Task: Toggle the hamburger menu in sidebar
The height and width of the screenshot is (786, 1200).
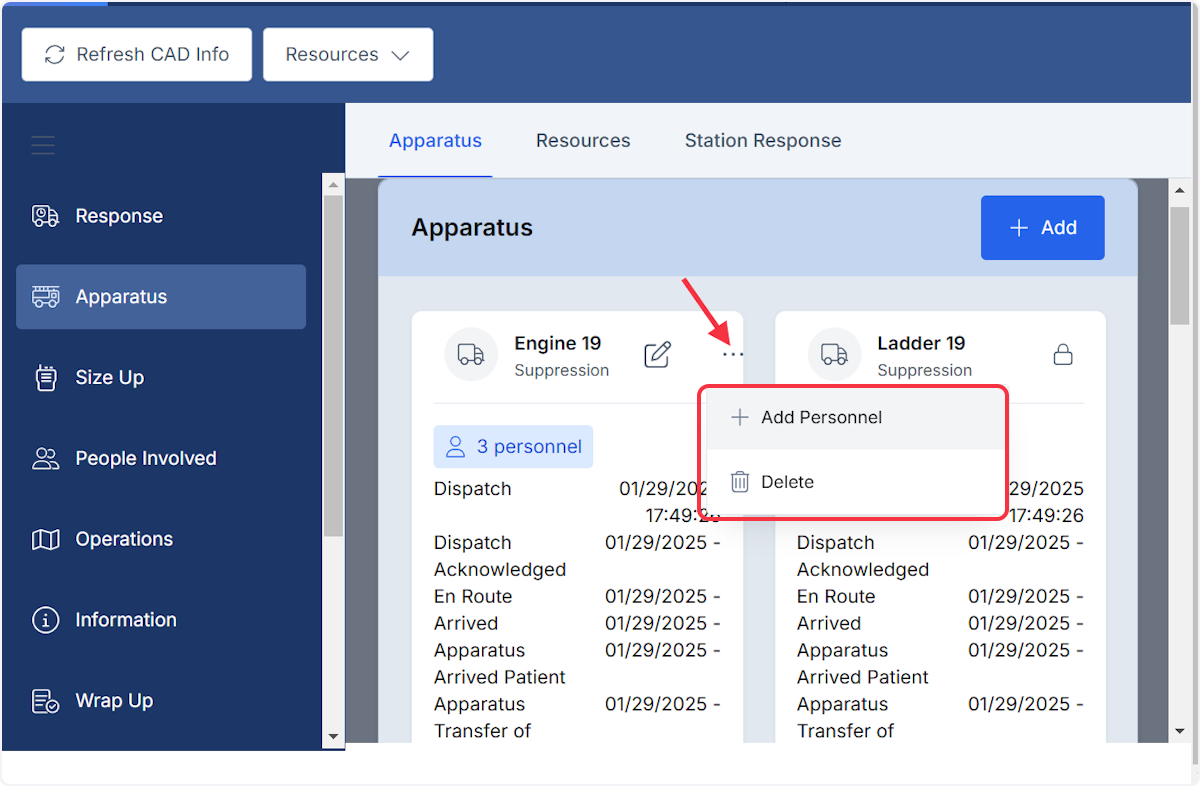Action: pyautogui.click(x=43, y=146)
